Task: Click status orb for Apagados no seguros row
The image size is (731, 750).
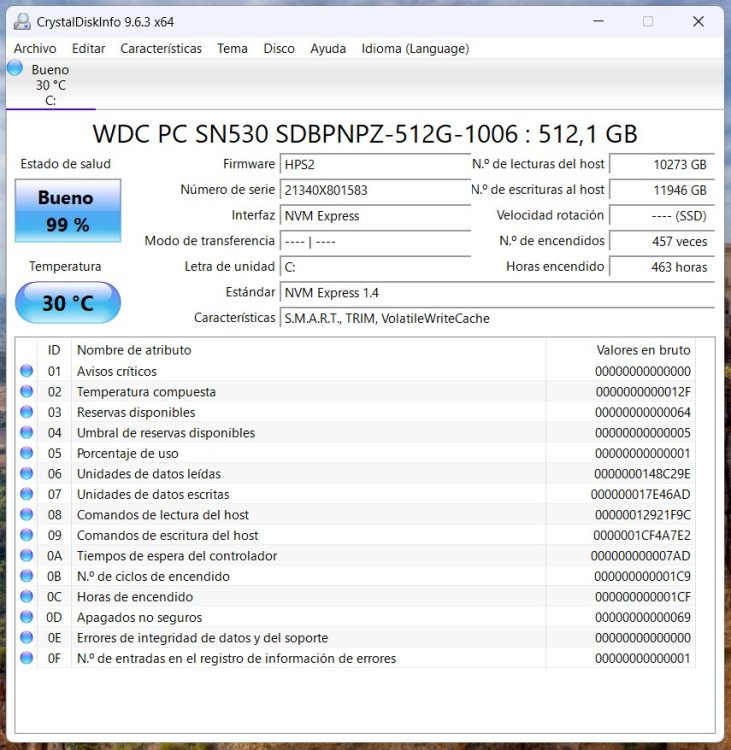Action: pyautogui.click(x=27, y=617)
